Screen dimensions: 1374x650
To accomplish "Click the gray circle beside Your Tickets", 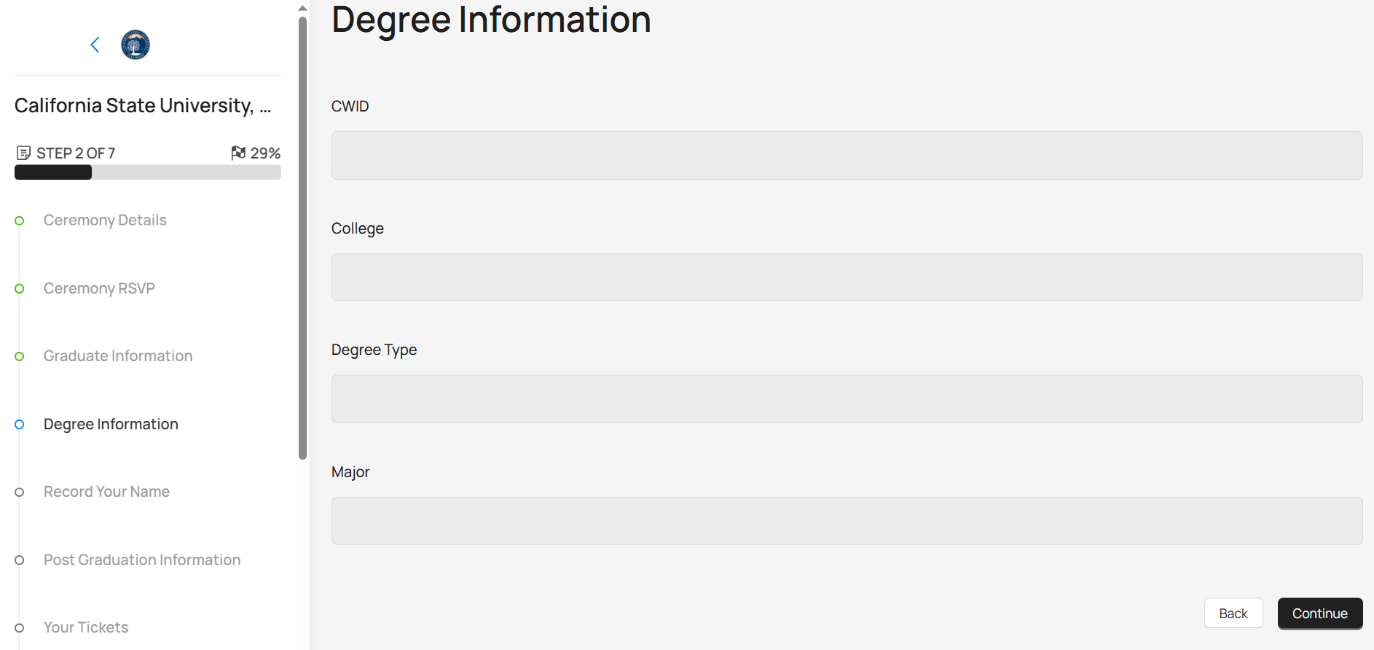I will tap(19, 628).
